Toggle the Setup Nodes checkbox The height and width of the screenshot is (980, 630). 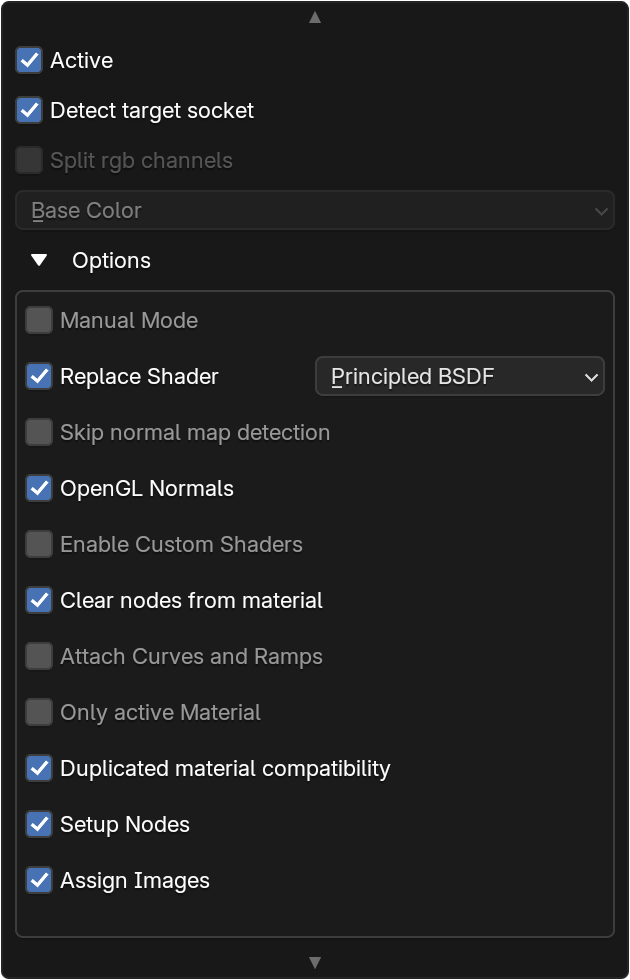[x=39, y=824]
